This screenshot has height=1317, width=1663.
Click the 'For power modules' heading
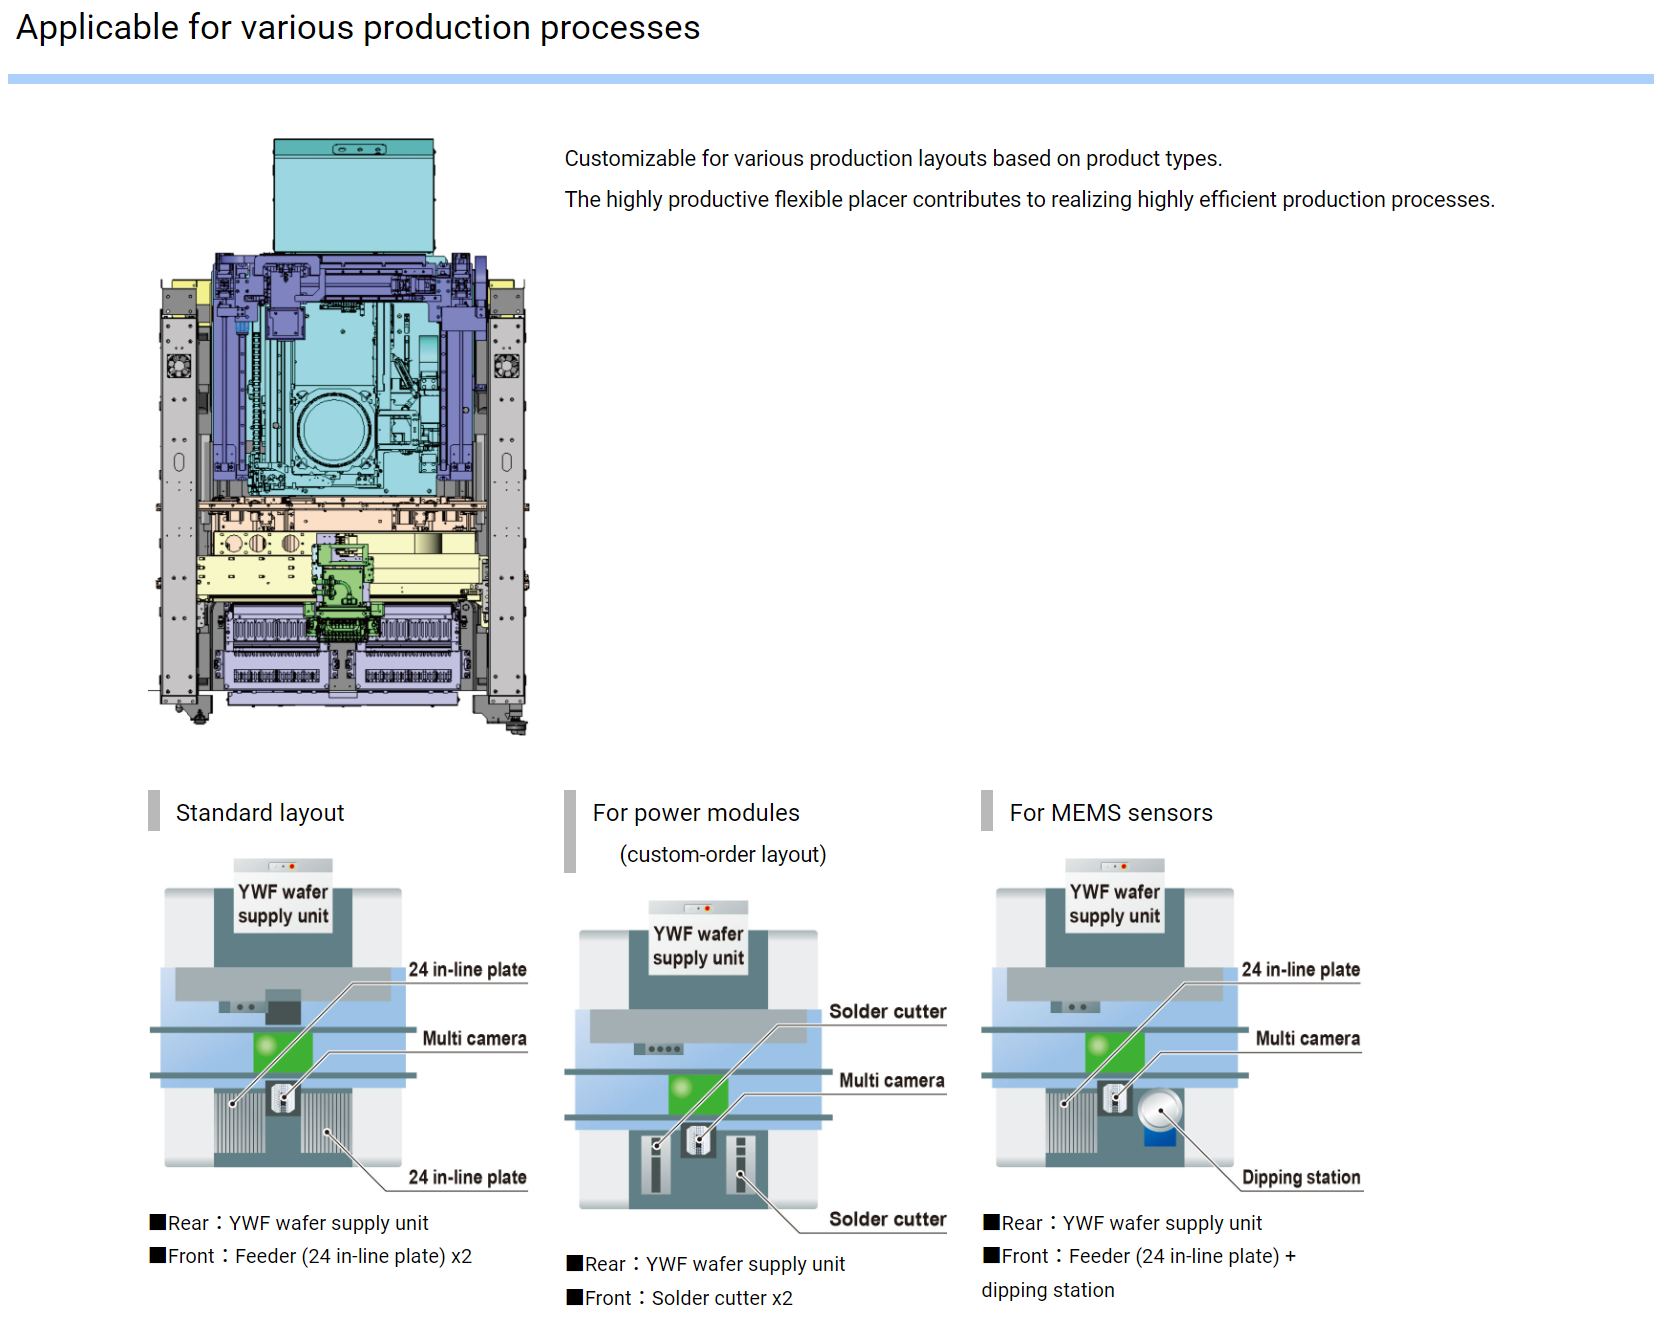coord(696,813)
